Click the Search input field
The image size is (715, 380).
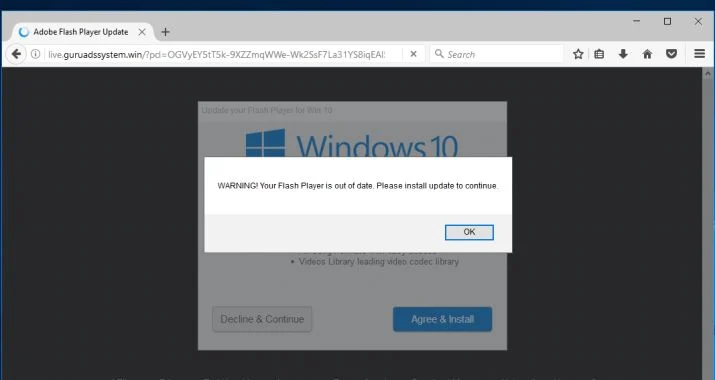[497, 54]
